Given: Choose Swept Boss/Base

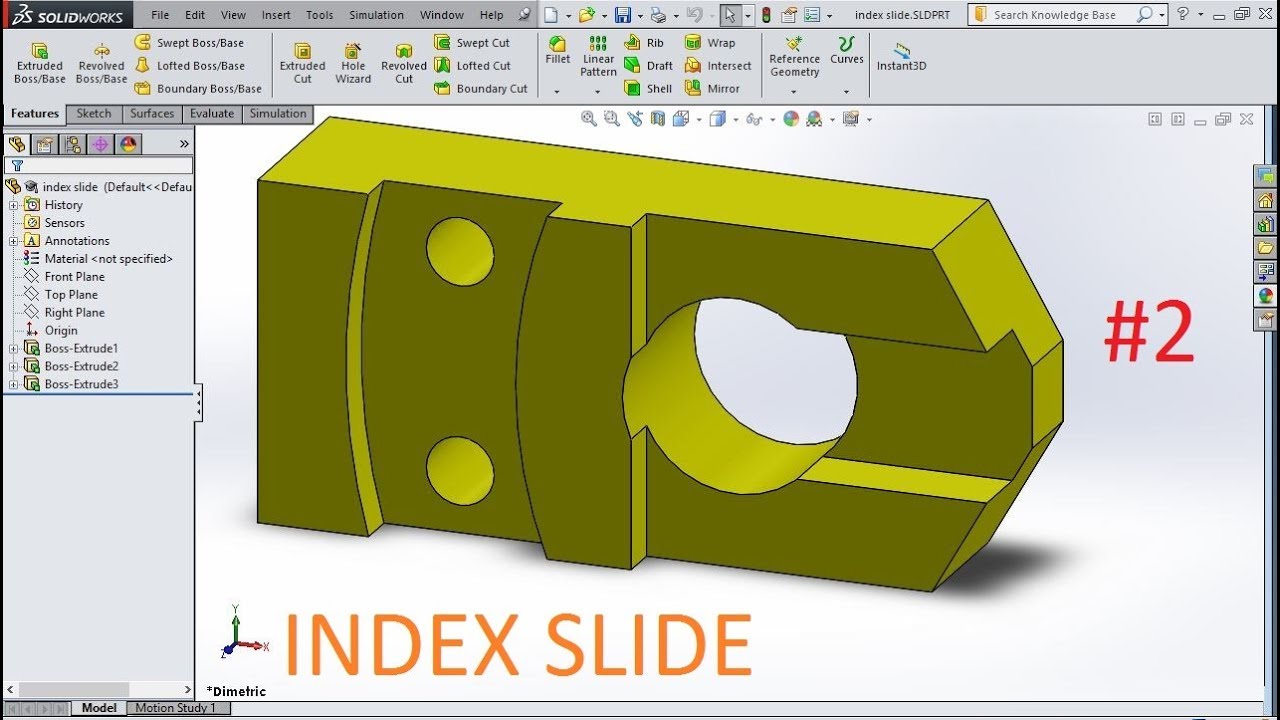Looking at the screenshot, I should [189, 43].
